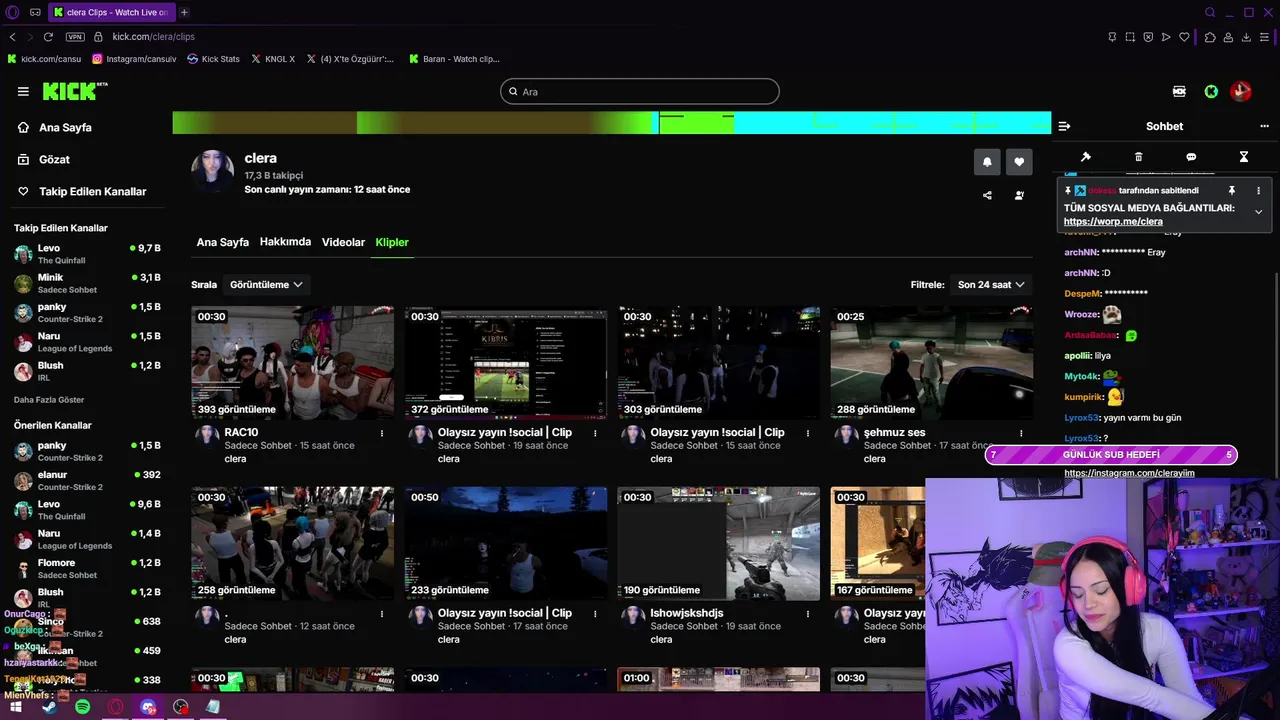Open Gözat in the sidebar
The image size is (1280, 720).
click(54, 159)
